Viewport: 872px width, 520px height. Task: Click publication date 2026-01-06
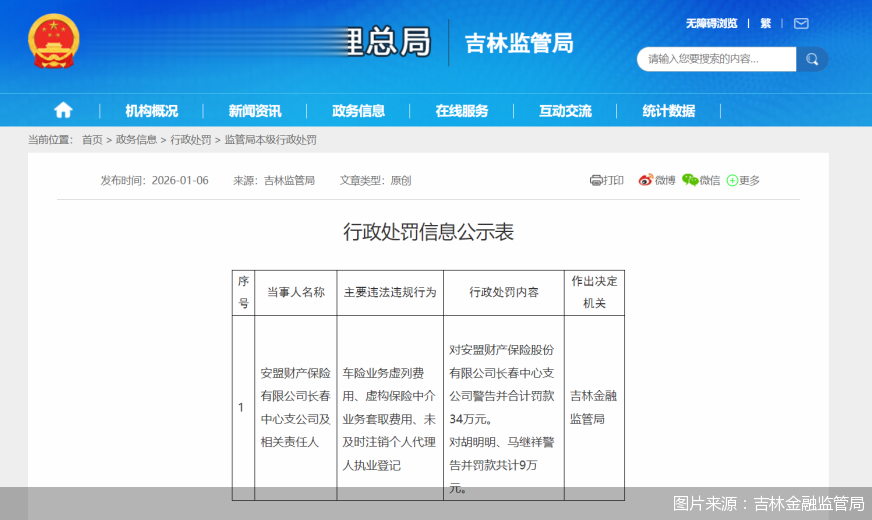[x=180, y=180]
